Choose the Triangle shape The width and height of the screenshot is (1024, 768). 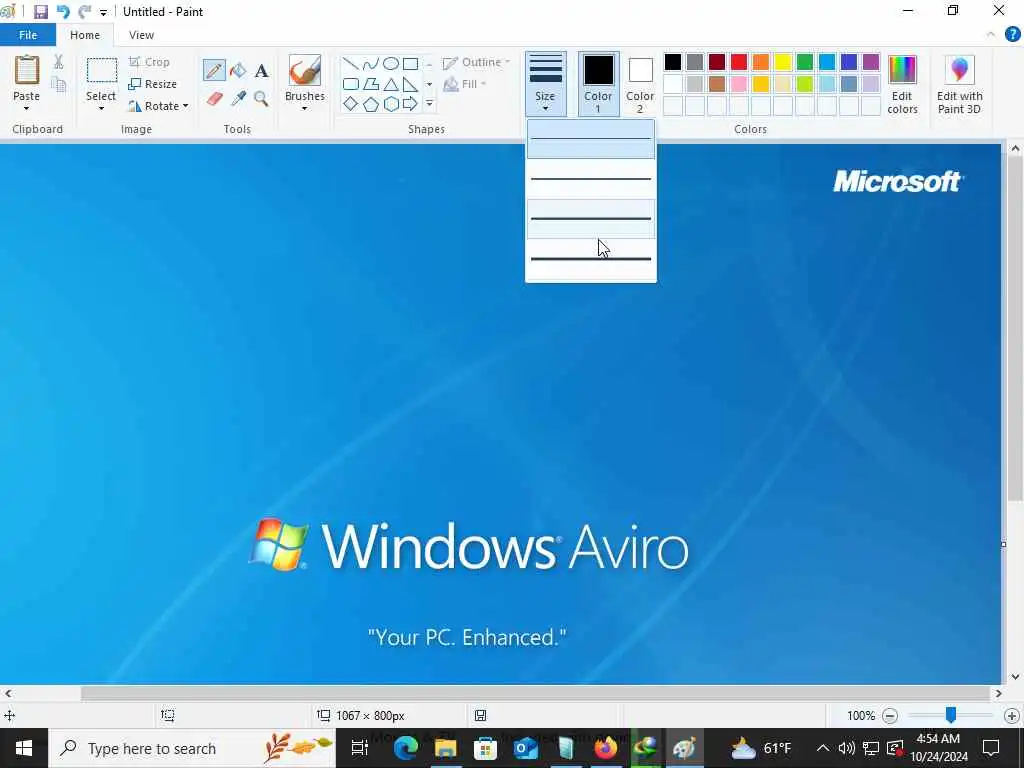[x=391, y=84]
